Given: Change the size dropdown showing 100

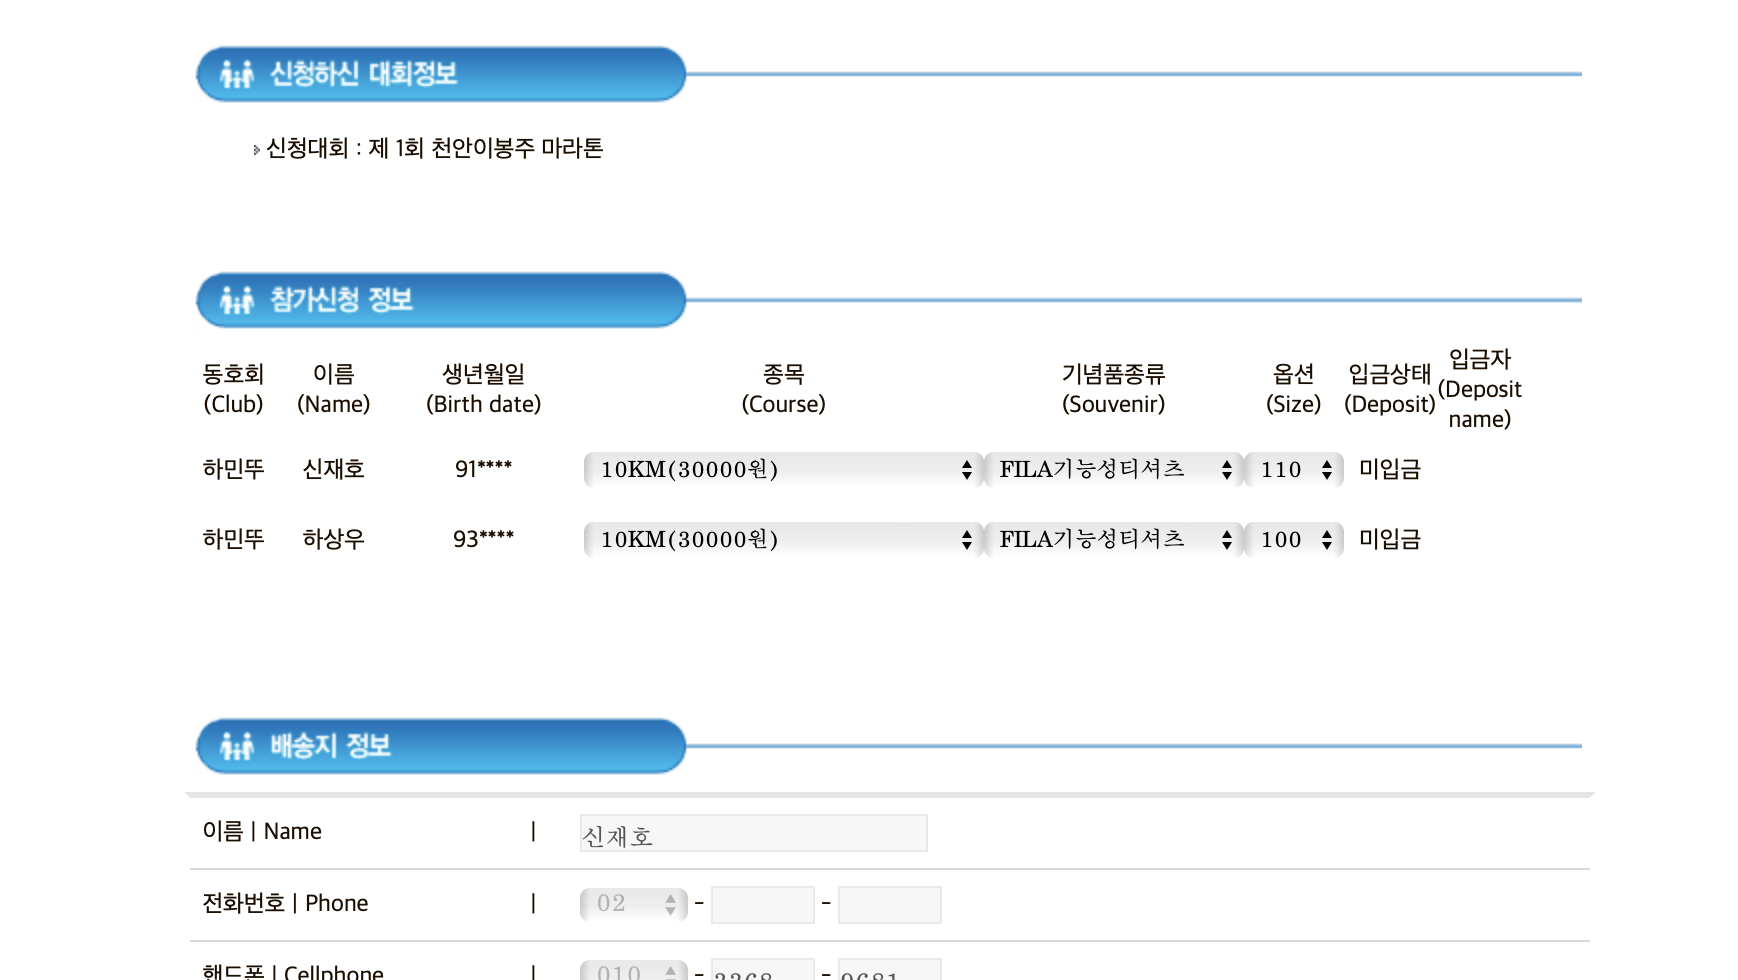Looking at the screenshot, I should coord(1294,540).
